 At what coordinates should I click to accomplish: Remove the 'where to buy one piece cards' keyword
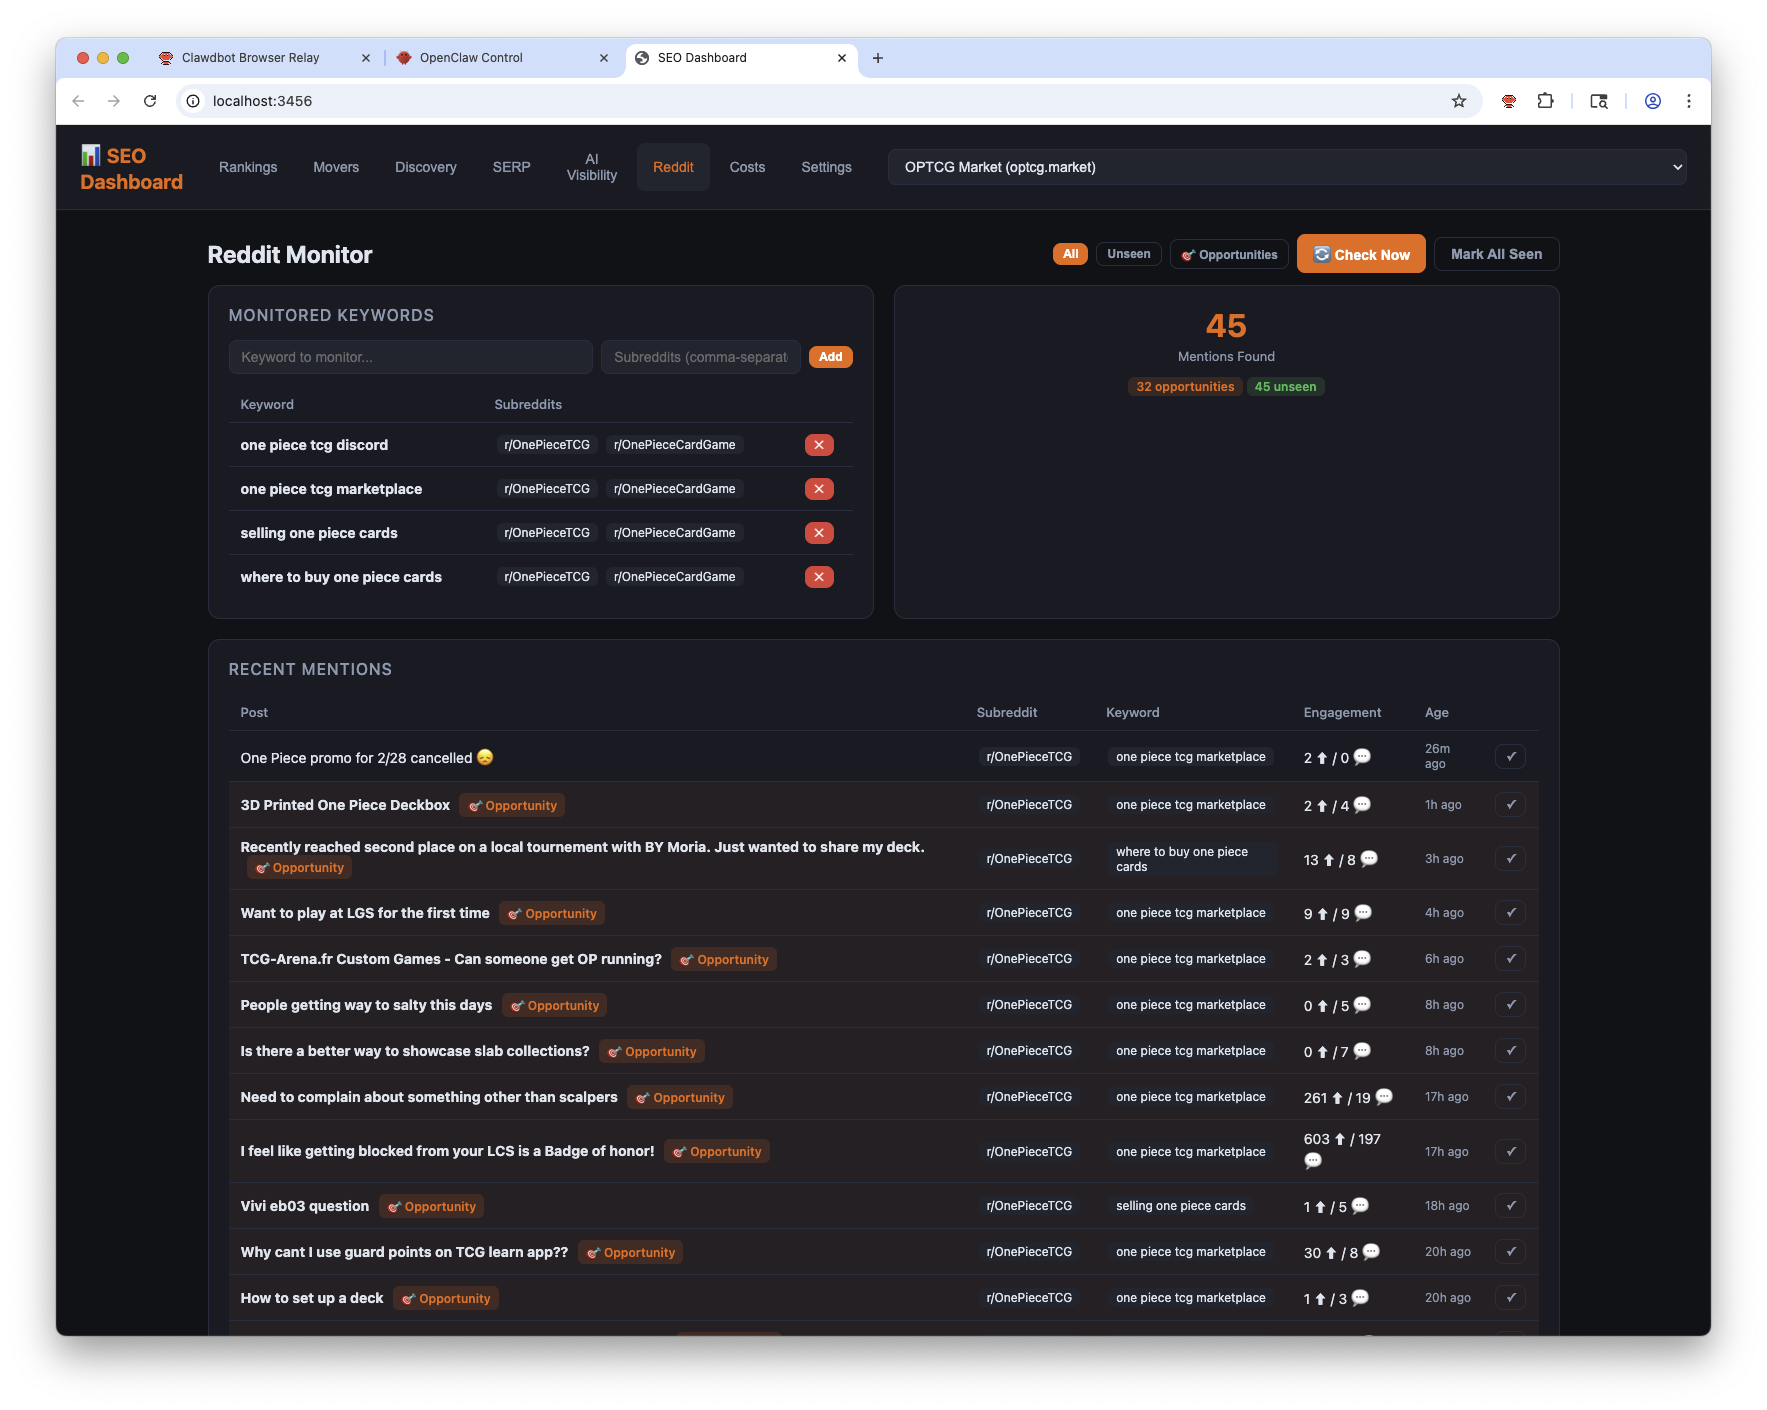click(x=819, y=577)
